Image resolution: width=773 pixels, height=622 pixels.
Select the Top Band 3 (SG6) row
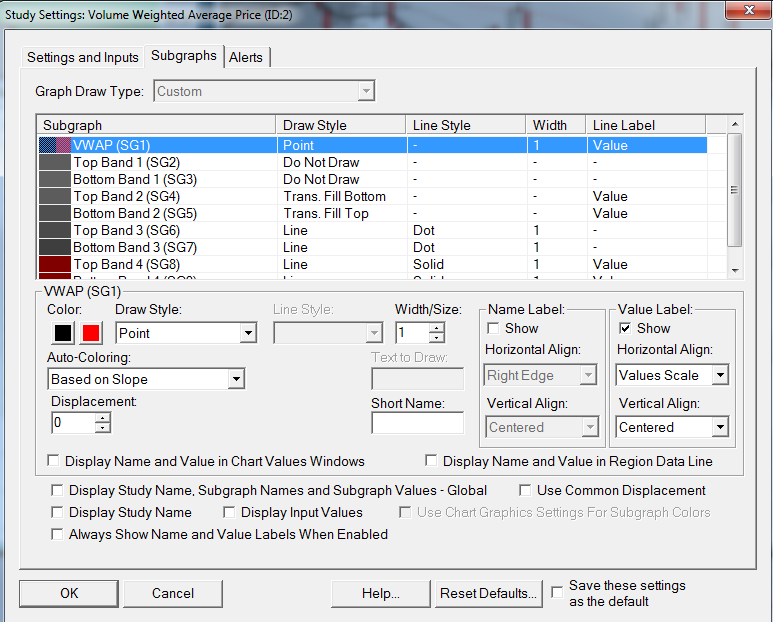point(372,230)
